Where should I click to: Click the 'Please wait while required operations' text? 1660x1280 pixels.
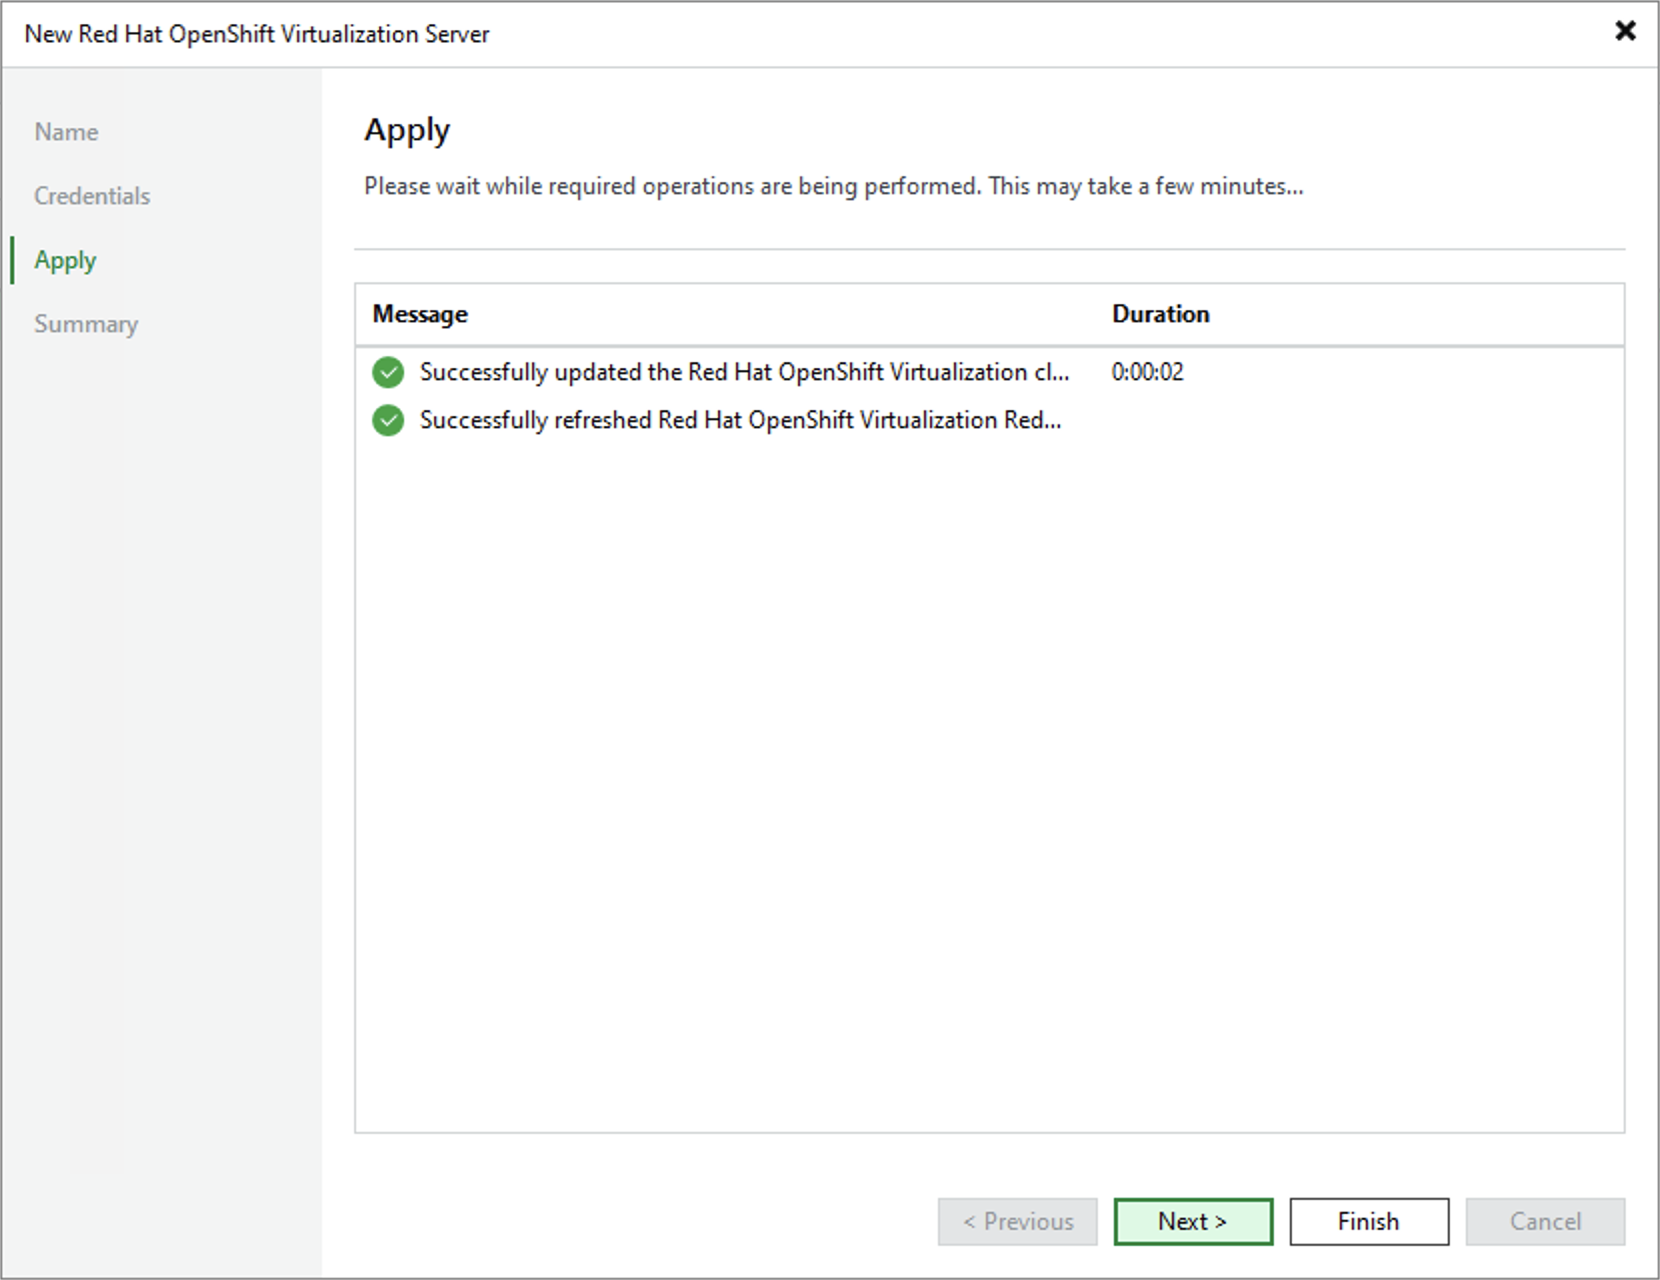pos(833,186)
